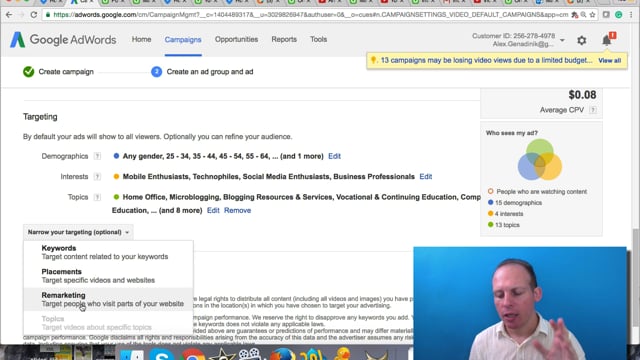Click the browser address bar URL
Image resolution: width=640 pixels, height=360 pixels.
[x=310, y=15]
